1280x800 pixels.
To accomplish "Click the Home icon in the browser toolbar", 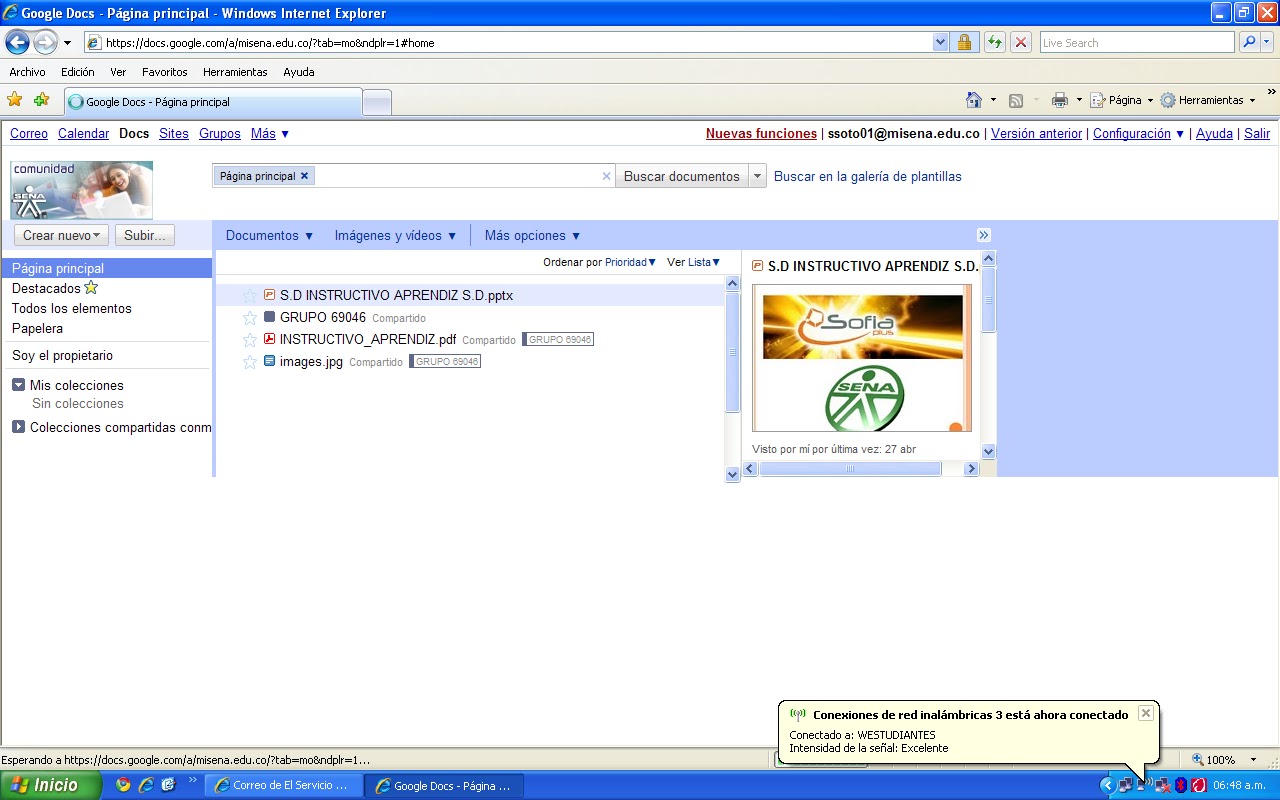I will coord(973,100).
